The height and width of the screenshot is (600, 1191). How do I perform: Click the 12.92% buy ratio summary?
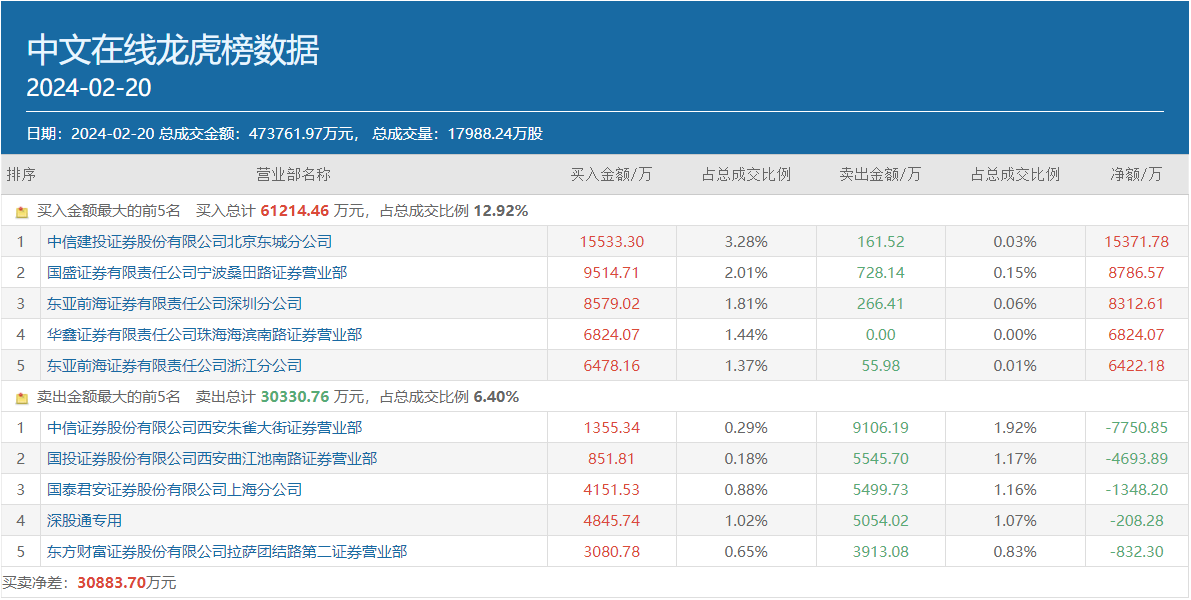coord(501,211)
